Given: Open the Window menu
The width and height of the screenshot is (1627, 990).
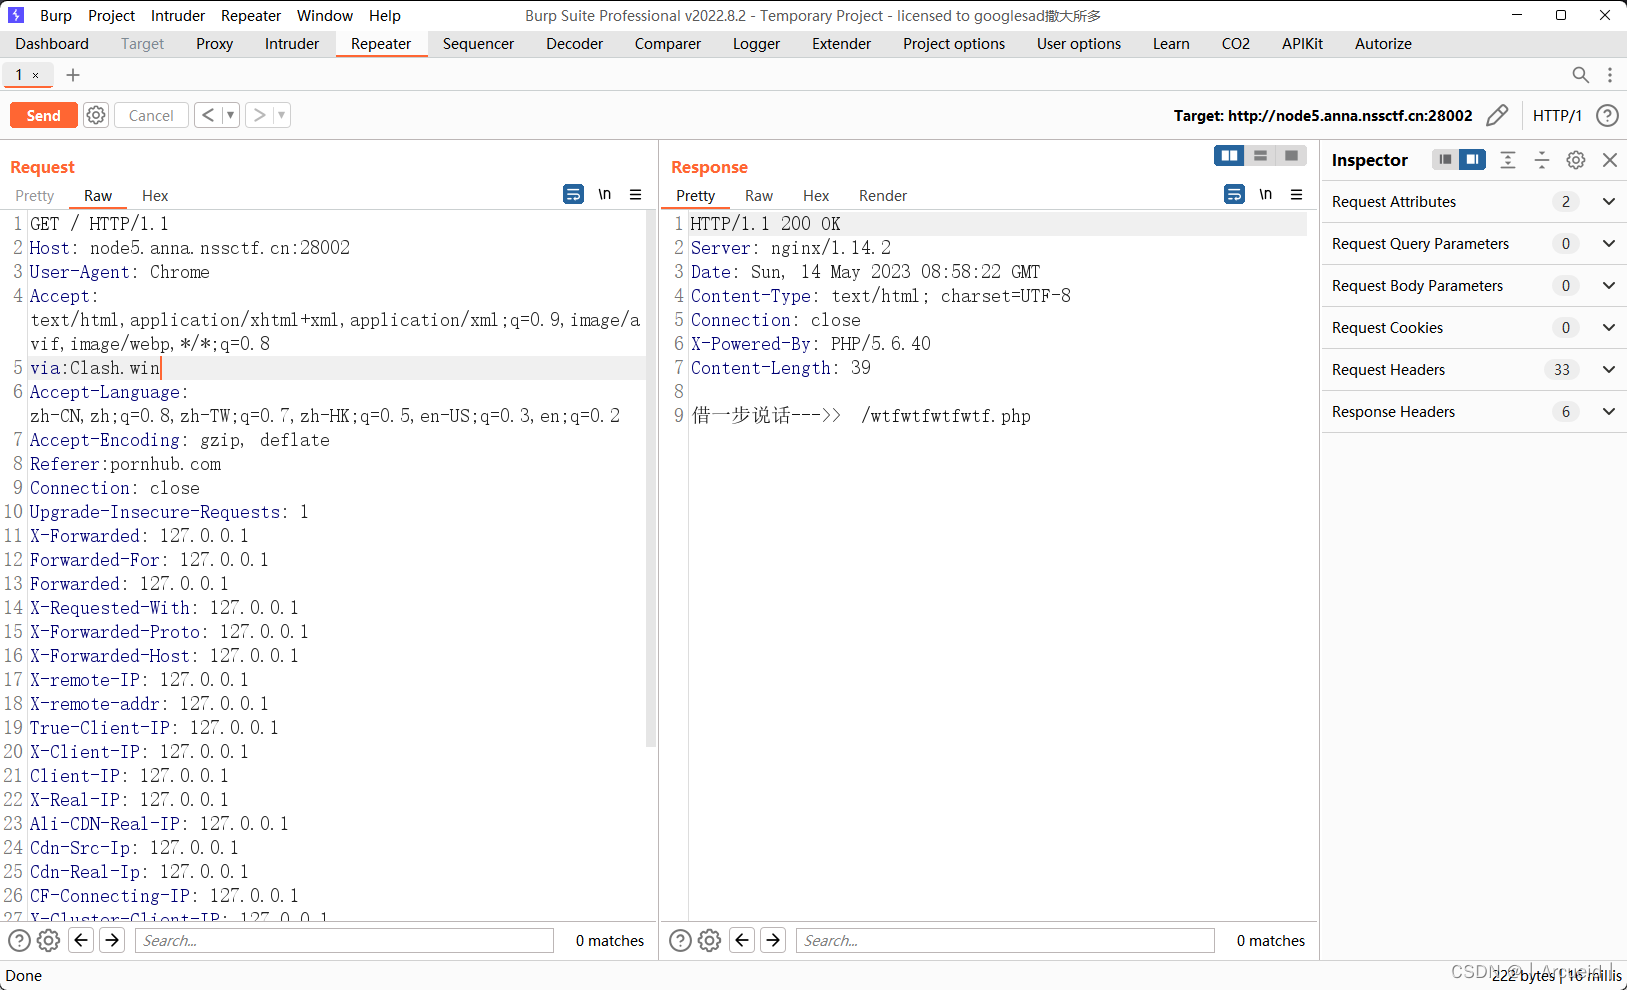Looking at the screenshot, I should (x=325, y=16).
